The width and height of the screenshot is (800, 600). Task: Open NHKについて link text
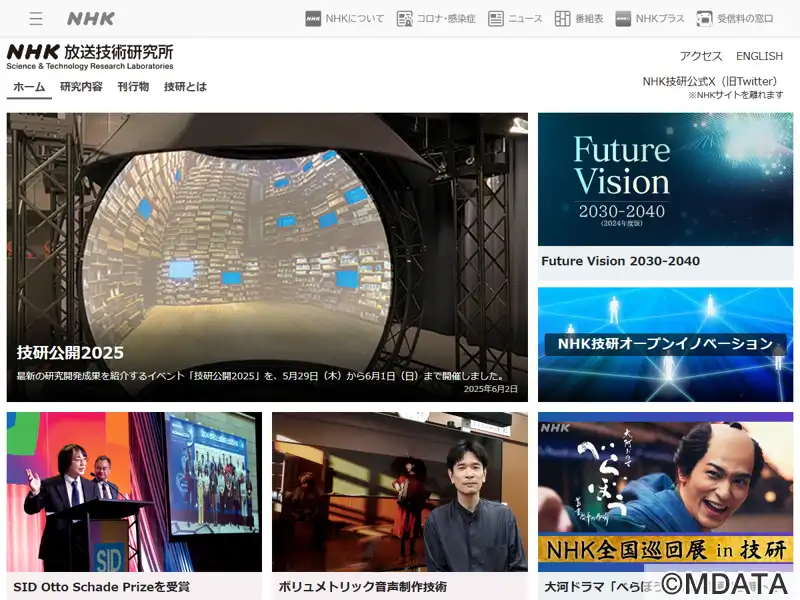click(x=355, y=19)
